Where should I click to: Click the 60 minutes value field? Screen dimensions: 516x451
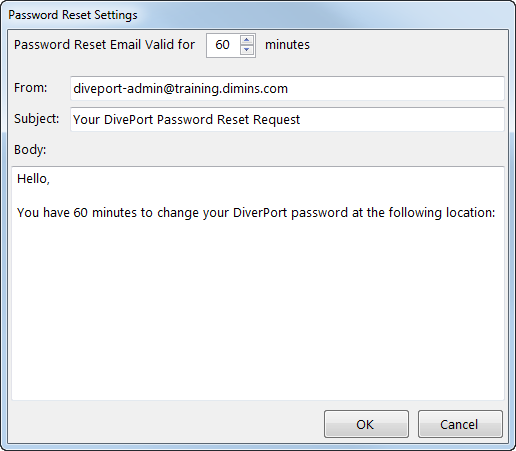coord(223,45)
